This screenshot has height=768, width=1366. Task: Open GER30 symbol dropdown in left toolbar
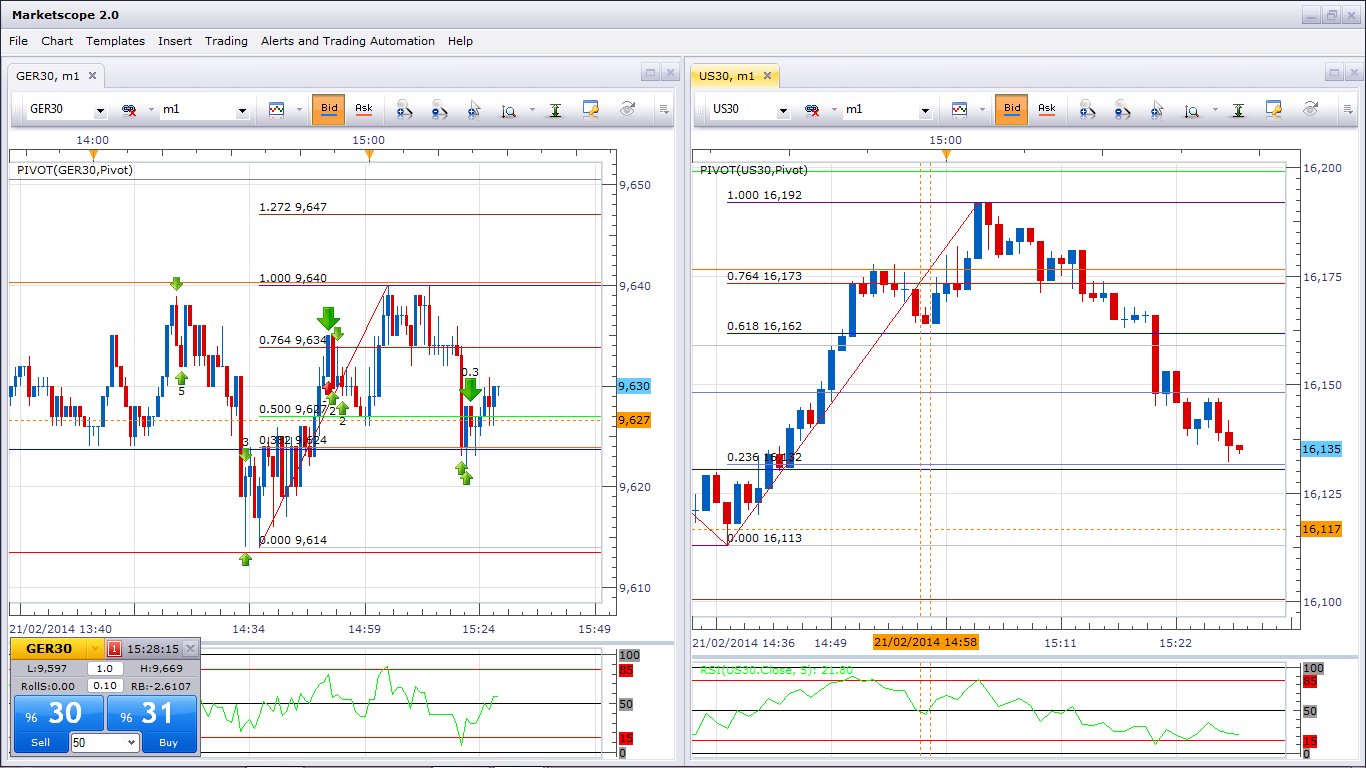coord(99,110)
